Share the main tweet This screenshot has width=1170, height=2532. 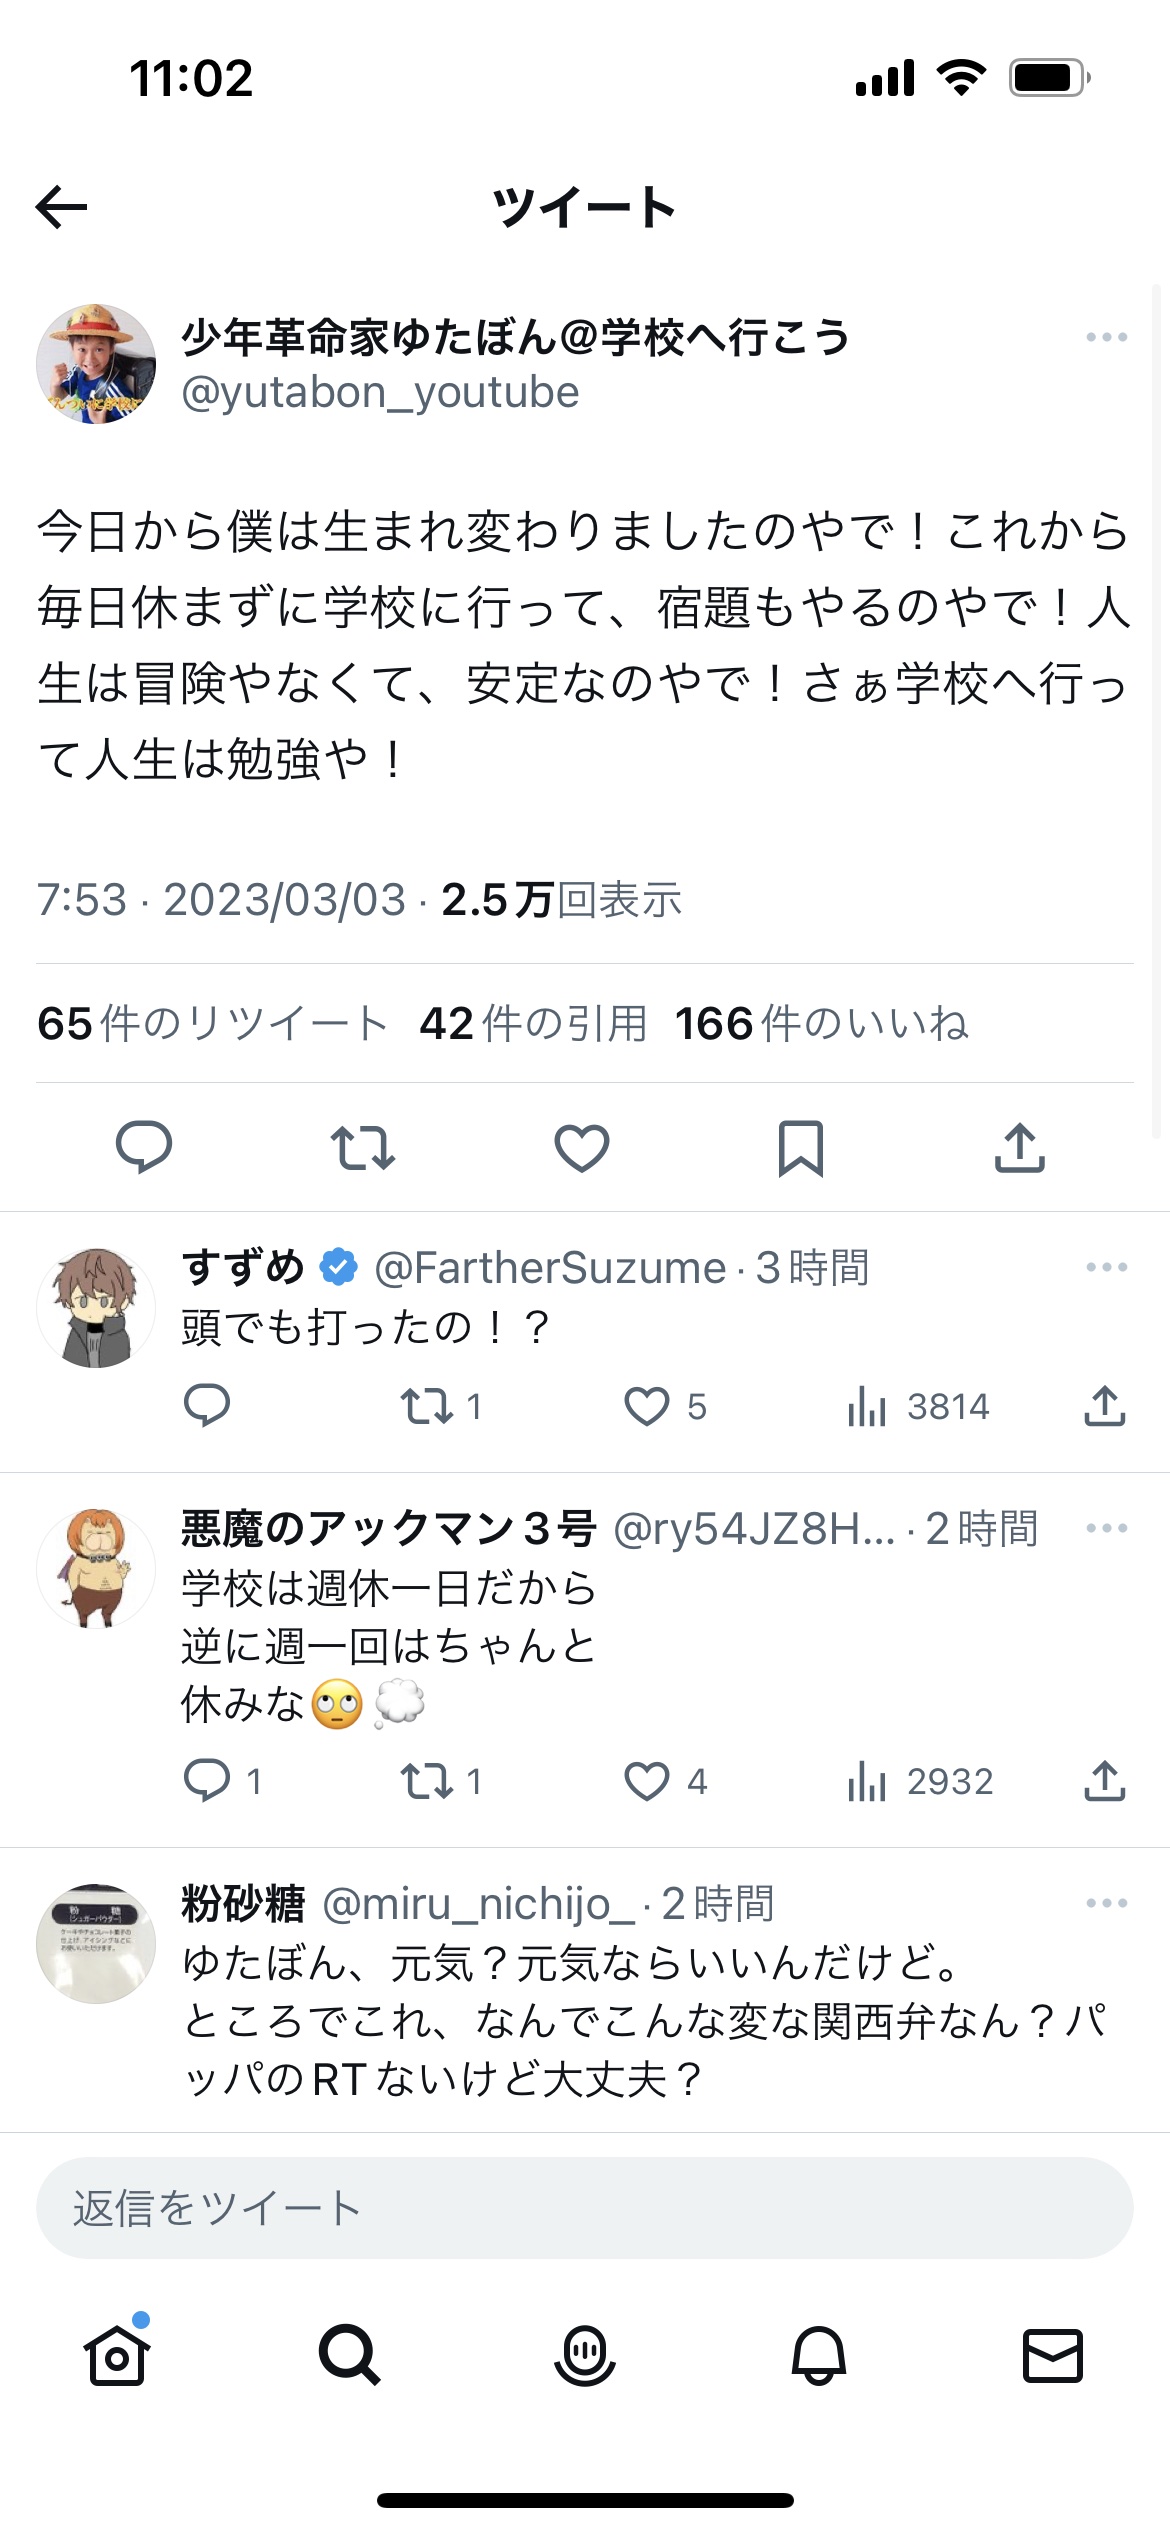tap(1020, 1147)
